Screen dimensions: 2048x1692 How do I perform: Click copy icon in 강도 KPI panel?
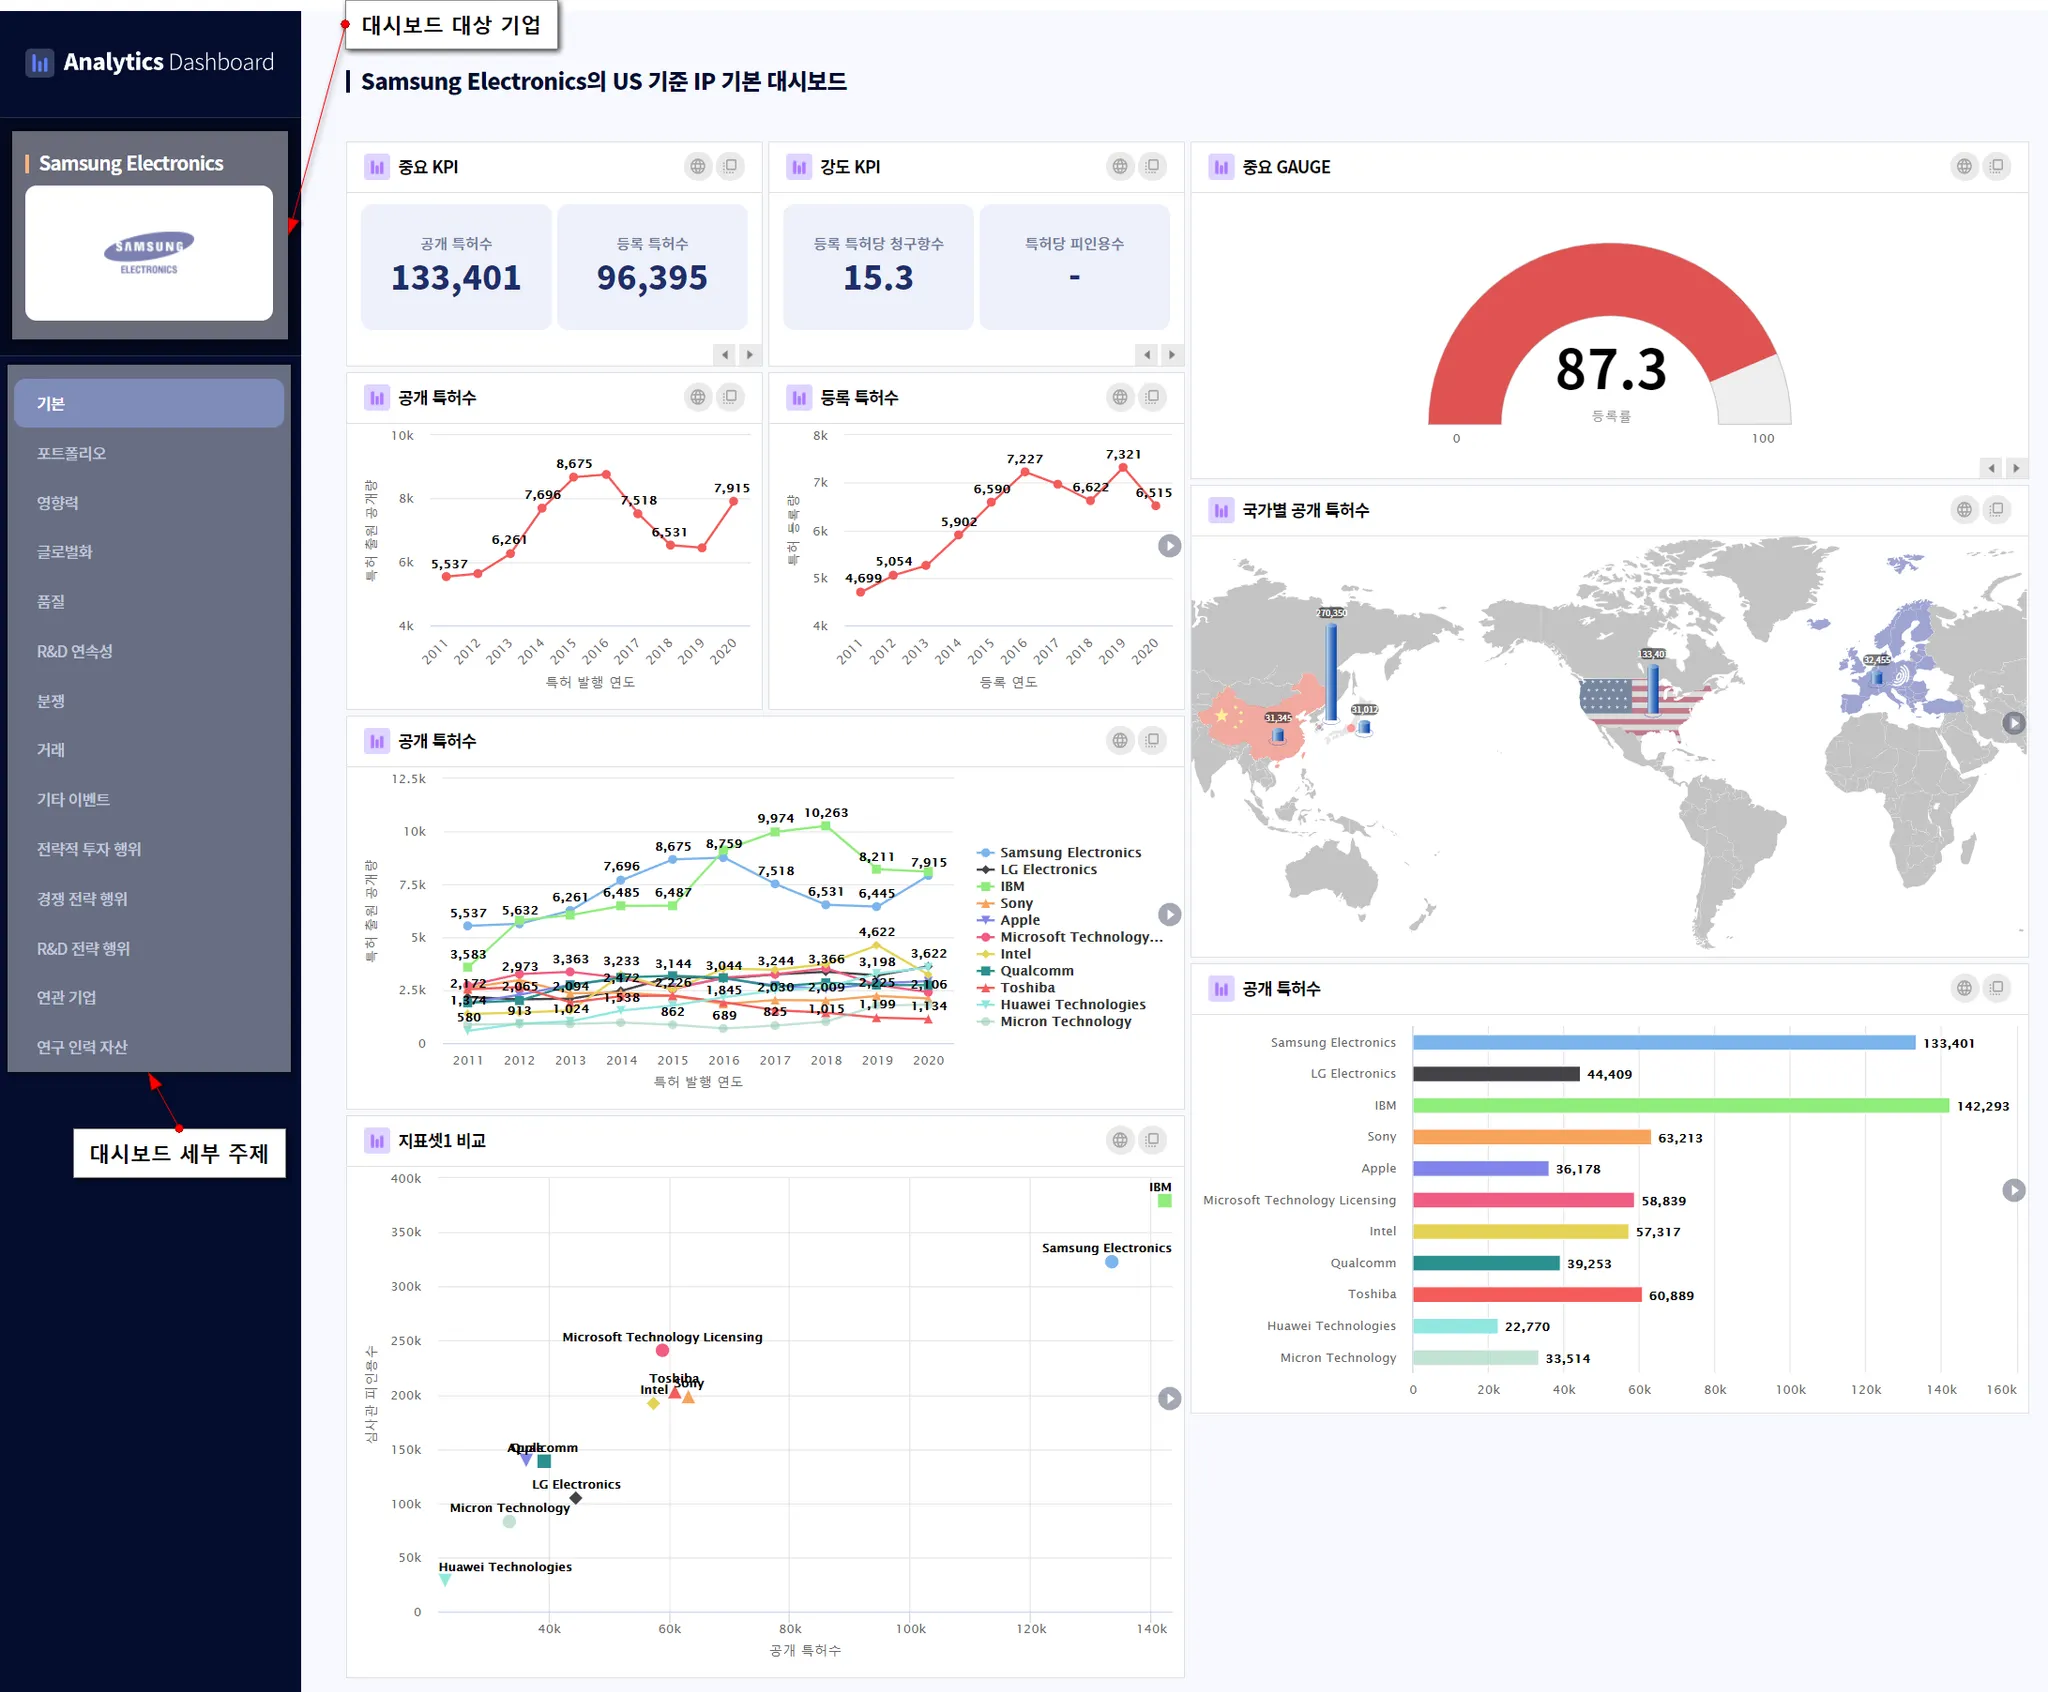point(1153,167)
